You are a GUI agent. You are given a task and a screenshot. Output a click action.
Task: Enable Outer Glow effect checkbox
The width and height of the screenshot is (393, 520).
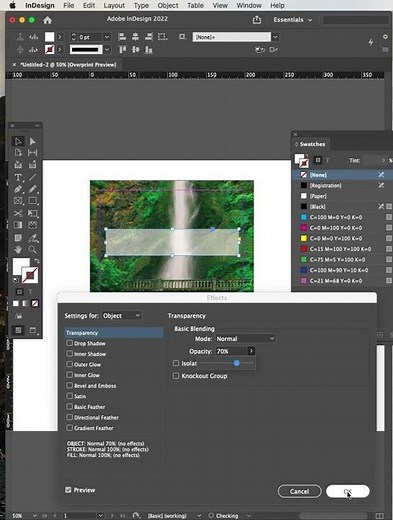pyautogui.click(x=69, y=364)
